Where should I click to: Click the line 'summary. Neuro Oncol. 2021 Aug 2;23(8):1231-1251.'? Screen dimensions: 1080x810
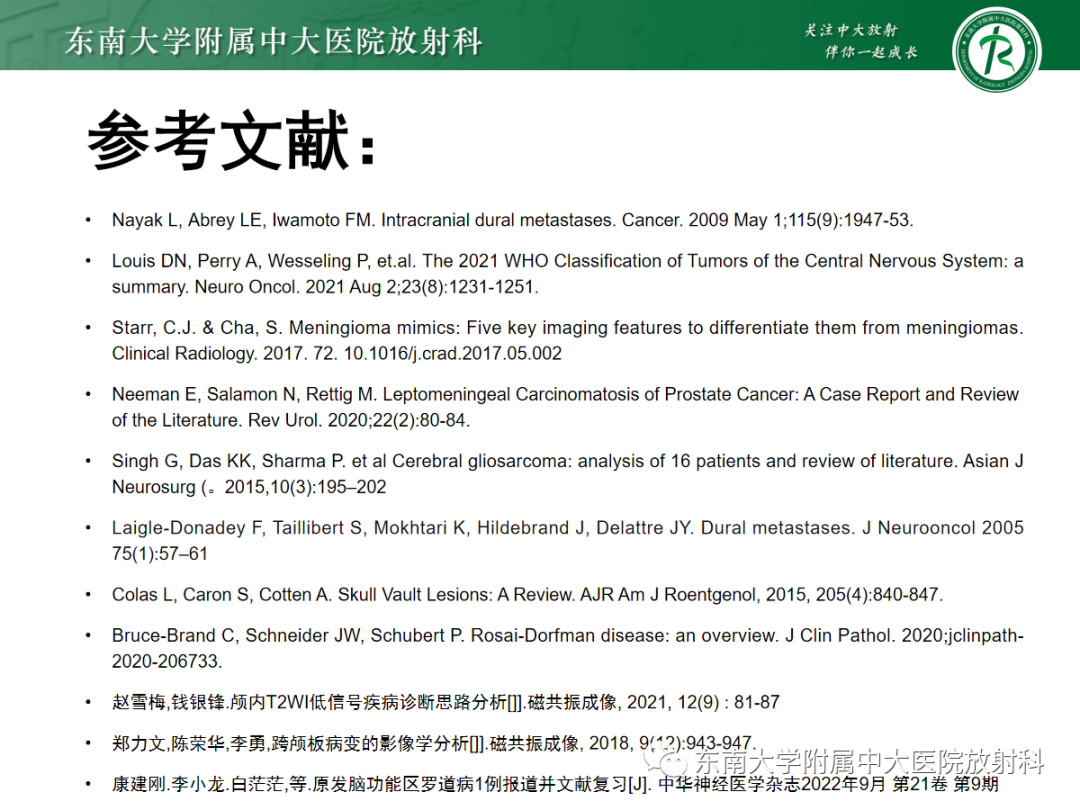pos(325,287)
